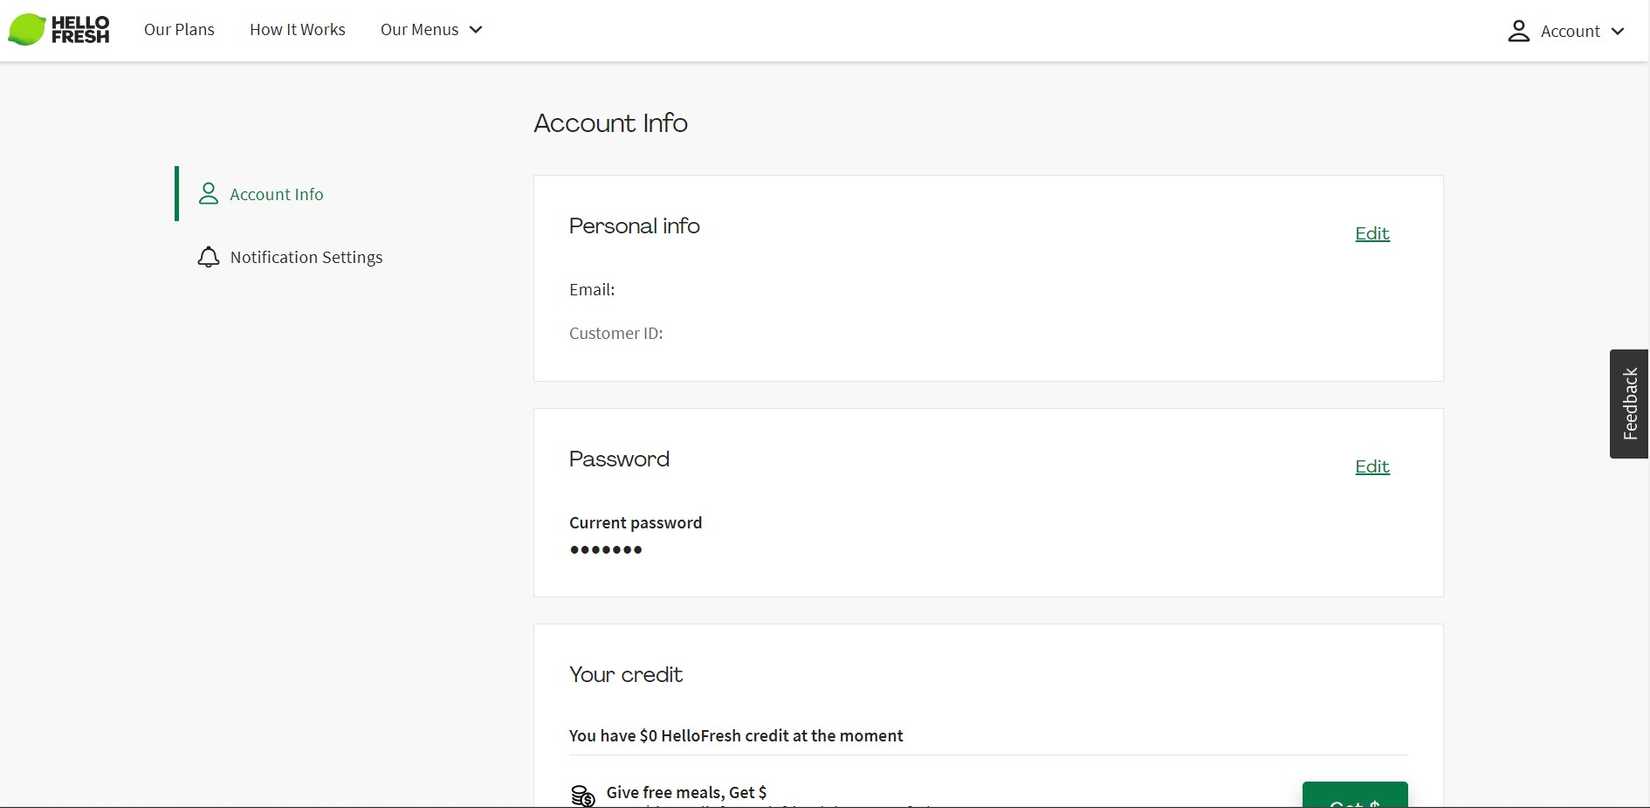The height and width of the screenshot is (808, 1650).
Task: Go to How It Works
Action: tap(297, 30)
